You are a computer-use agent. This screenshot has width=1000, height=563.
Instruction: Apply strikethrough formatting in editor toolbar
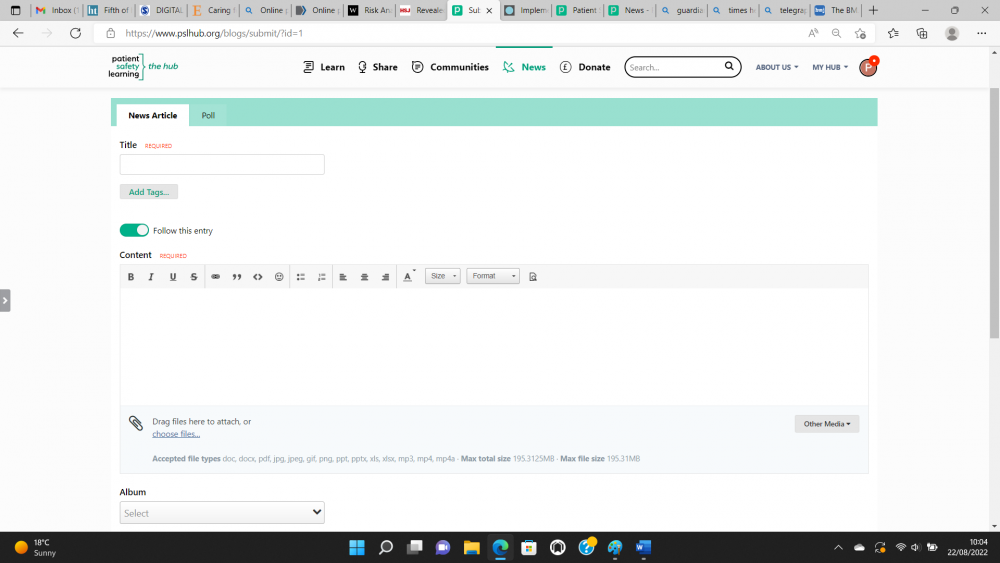click(x=194, y=277)
